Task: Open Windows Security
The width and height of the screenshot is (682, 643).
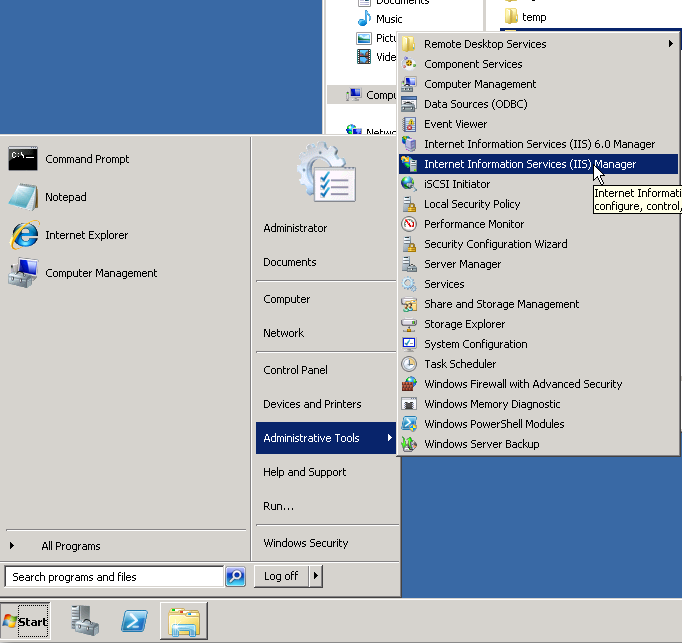Action: click(306, 543)
